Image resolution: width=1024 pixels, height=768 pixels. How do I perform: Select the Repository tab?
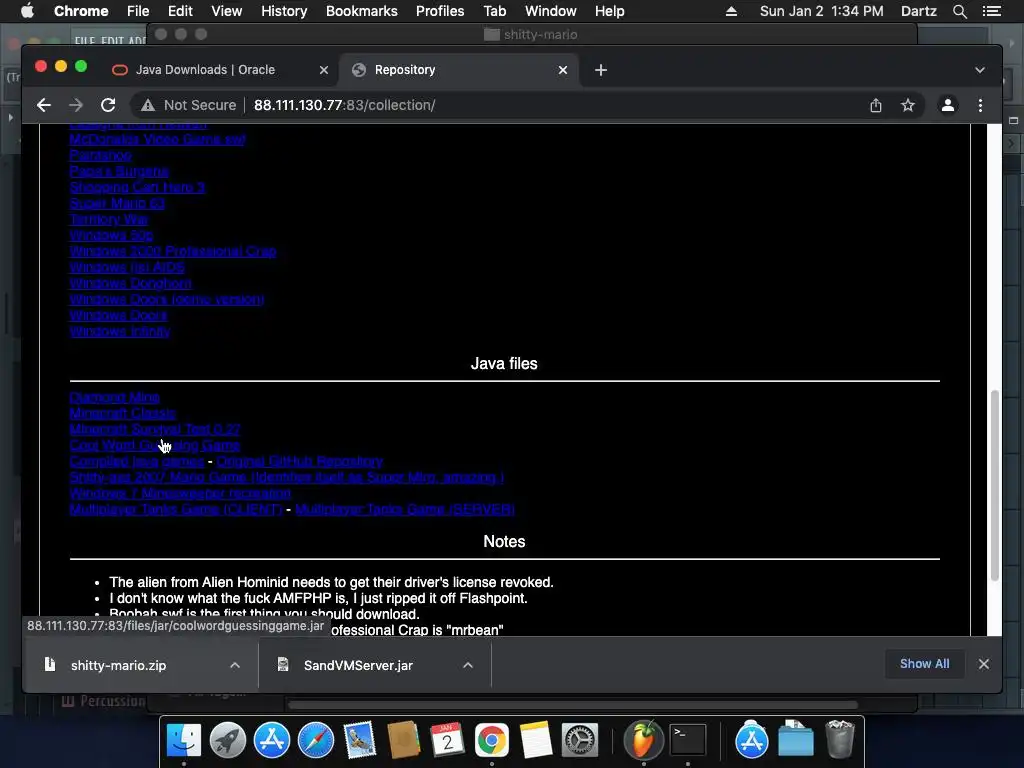pos(405,70)
